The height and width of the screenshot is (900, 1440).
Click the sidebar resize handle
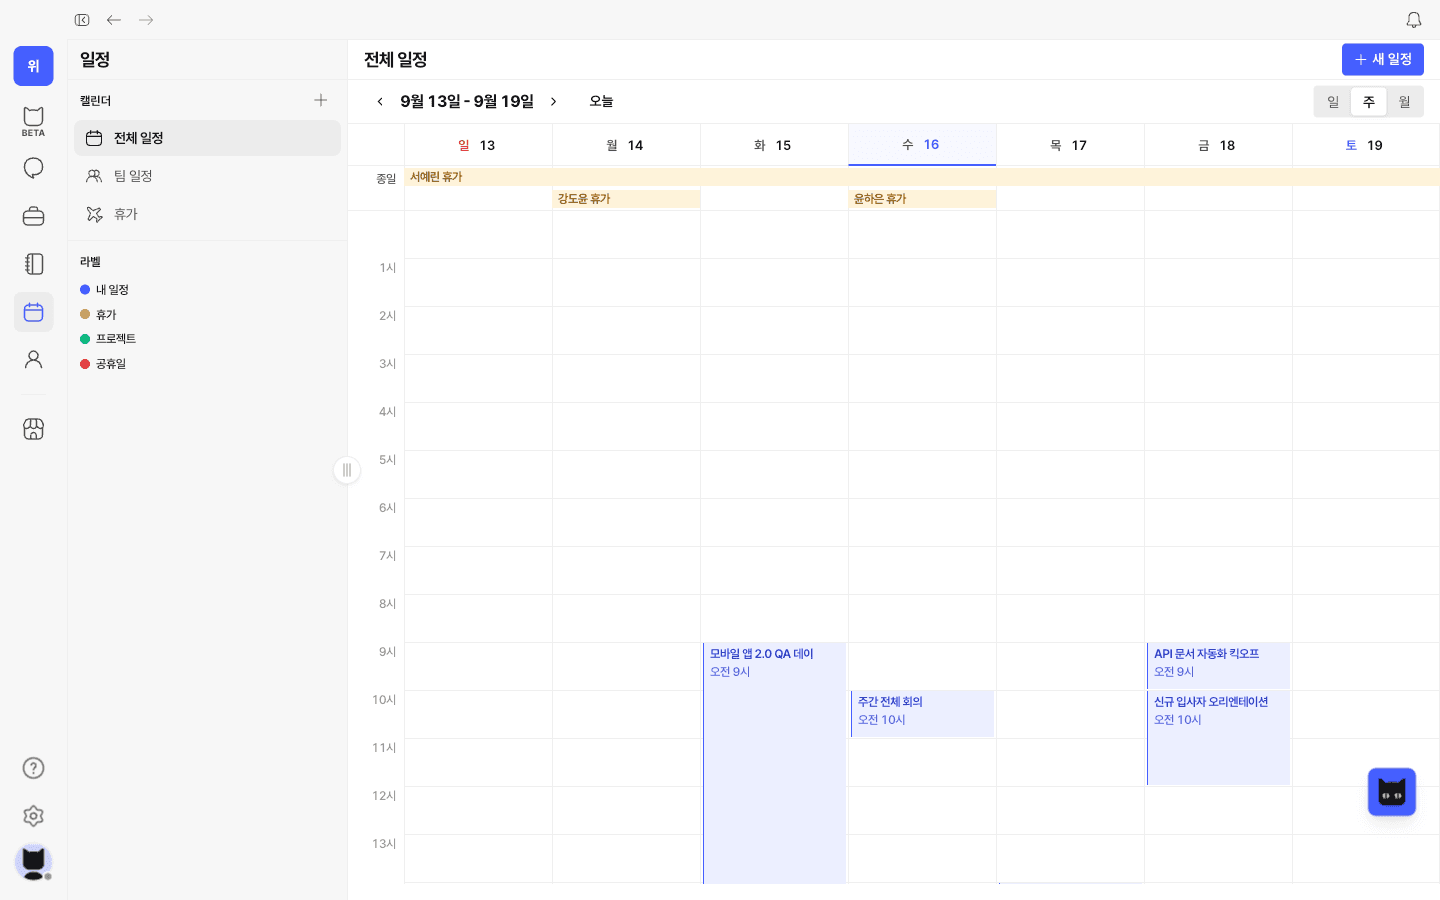click(346, 470)
